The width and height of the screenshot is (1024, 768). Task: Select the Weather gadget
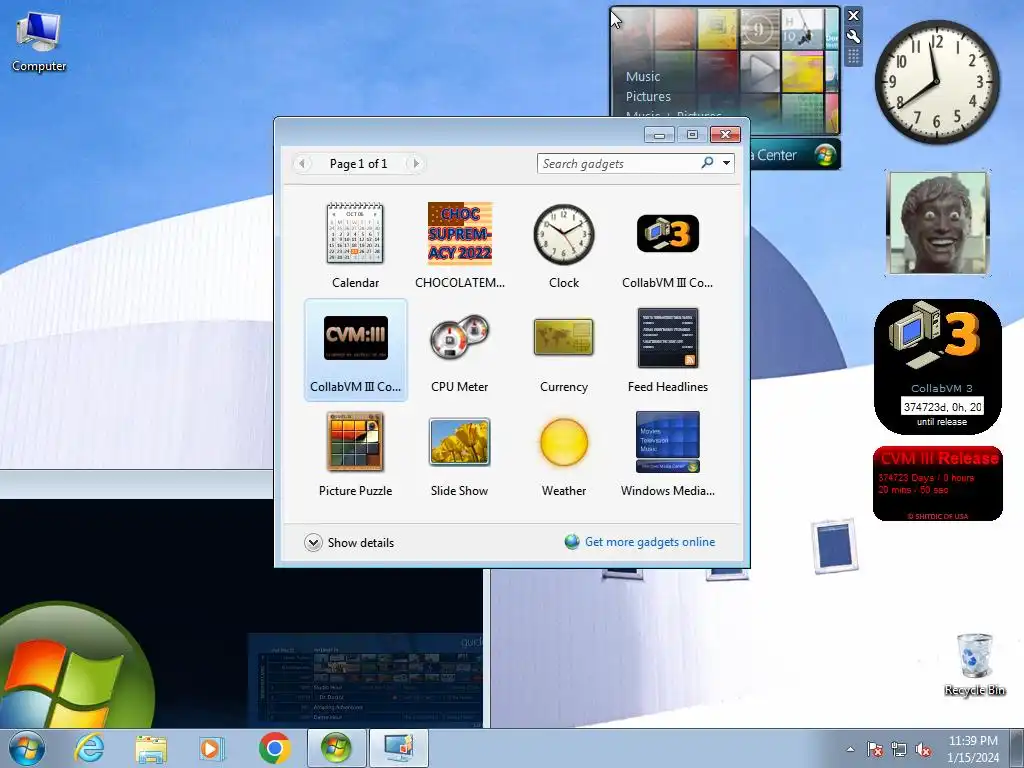coord(564,454)
